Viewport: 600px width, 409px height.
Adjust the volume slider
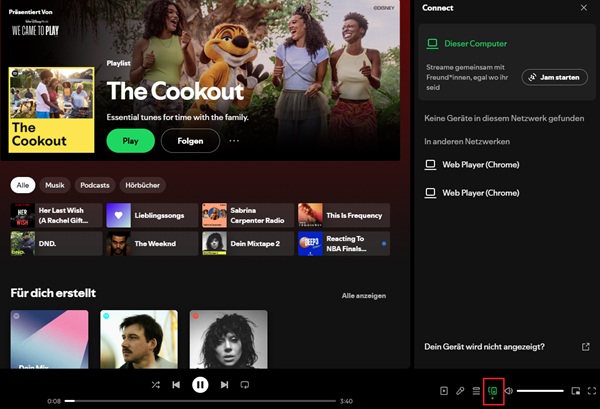pyautogui.click(x=540, y=391)
